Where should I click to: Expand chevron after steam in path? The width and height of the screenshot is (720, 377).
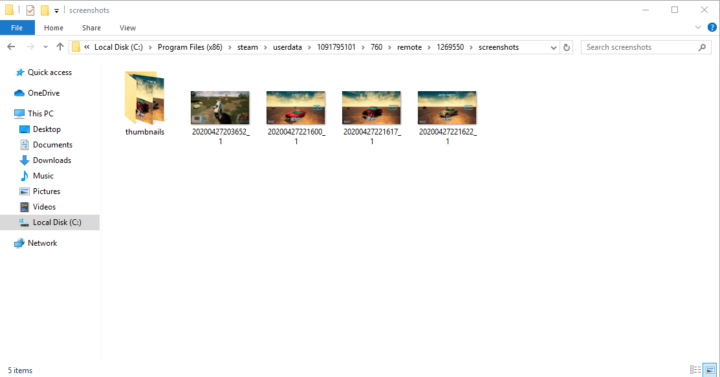(265, 47)
